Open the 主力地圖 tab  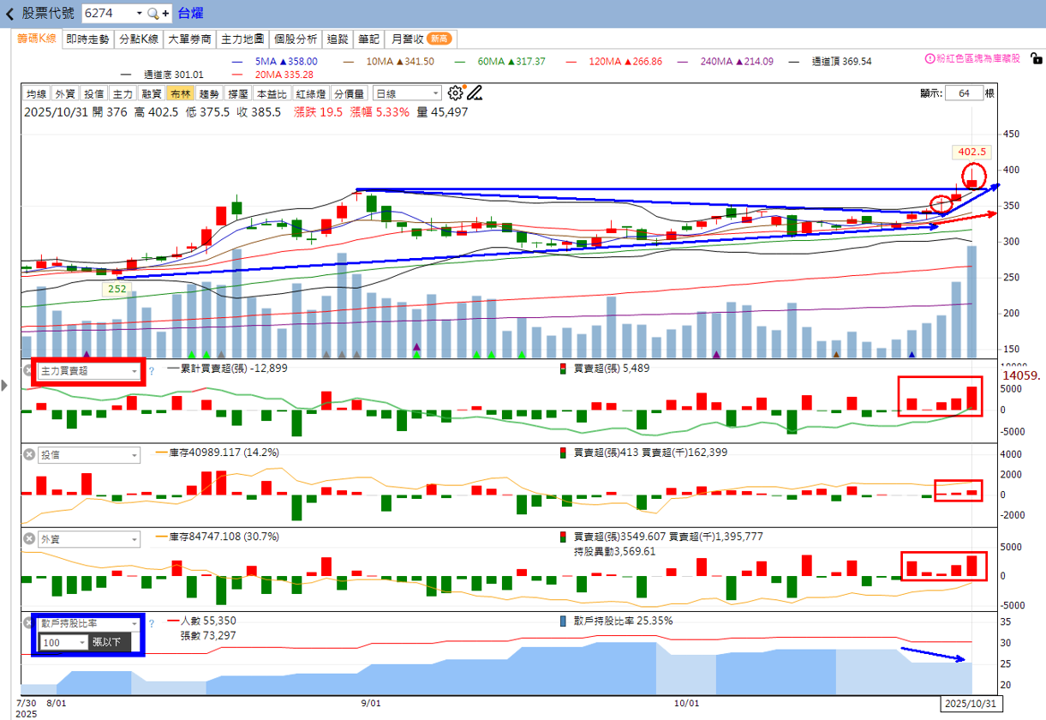(242, 39)
